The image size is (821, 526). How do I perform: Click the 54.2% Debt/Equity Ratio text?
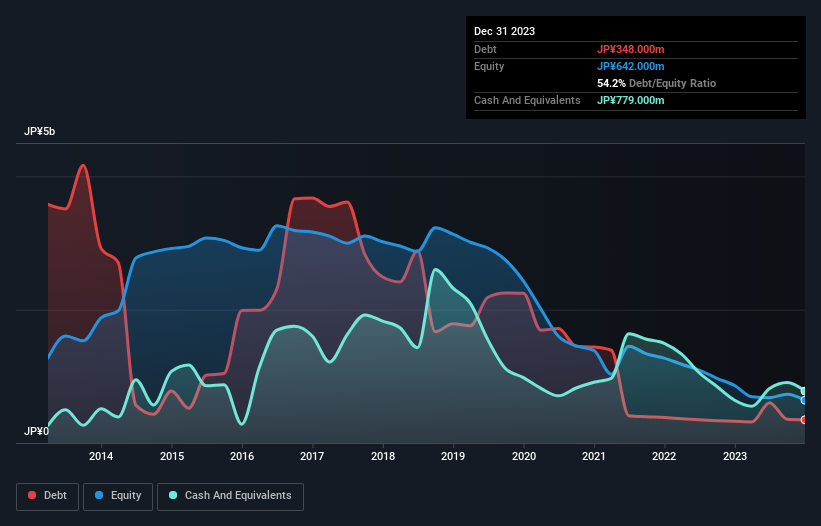656,83
